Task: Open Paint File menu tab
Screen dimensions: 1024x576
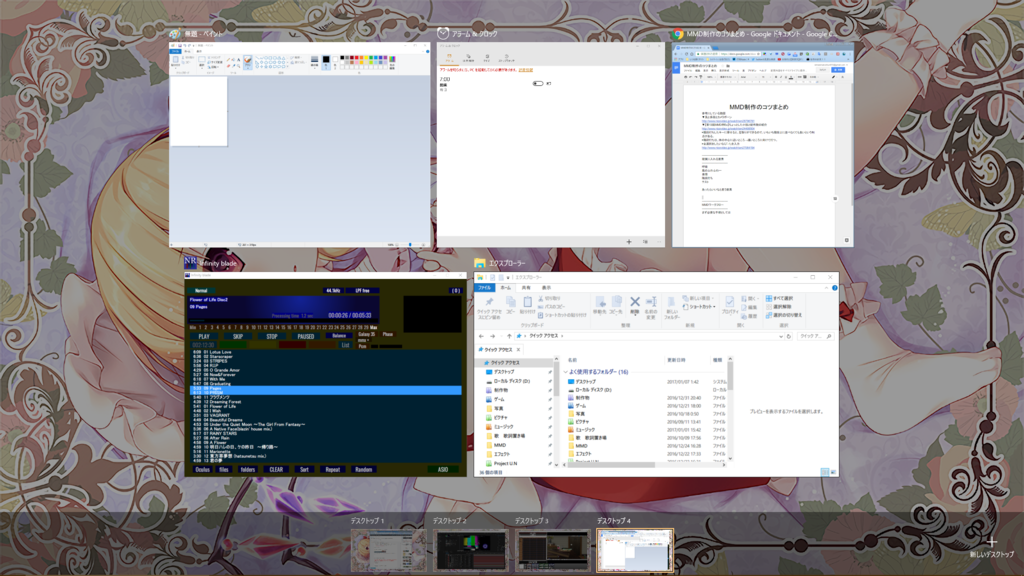Action: coord(175,51)
